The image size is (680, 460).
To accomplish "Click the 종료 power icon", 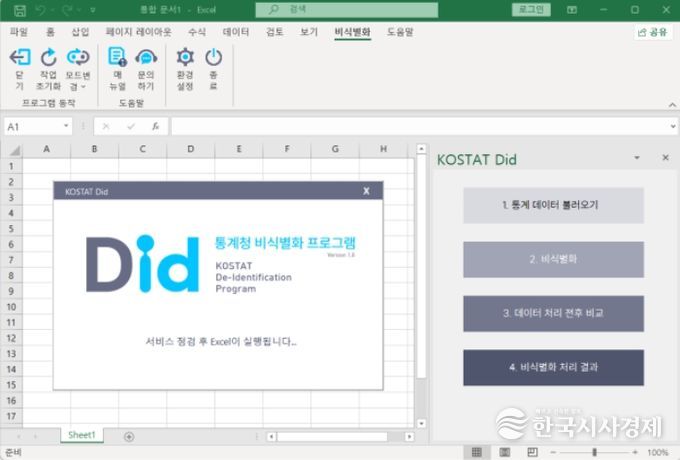I will [x=213, y=58].
